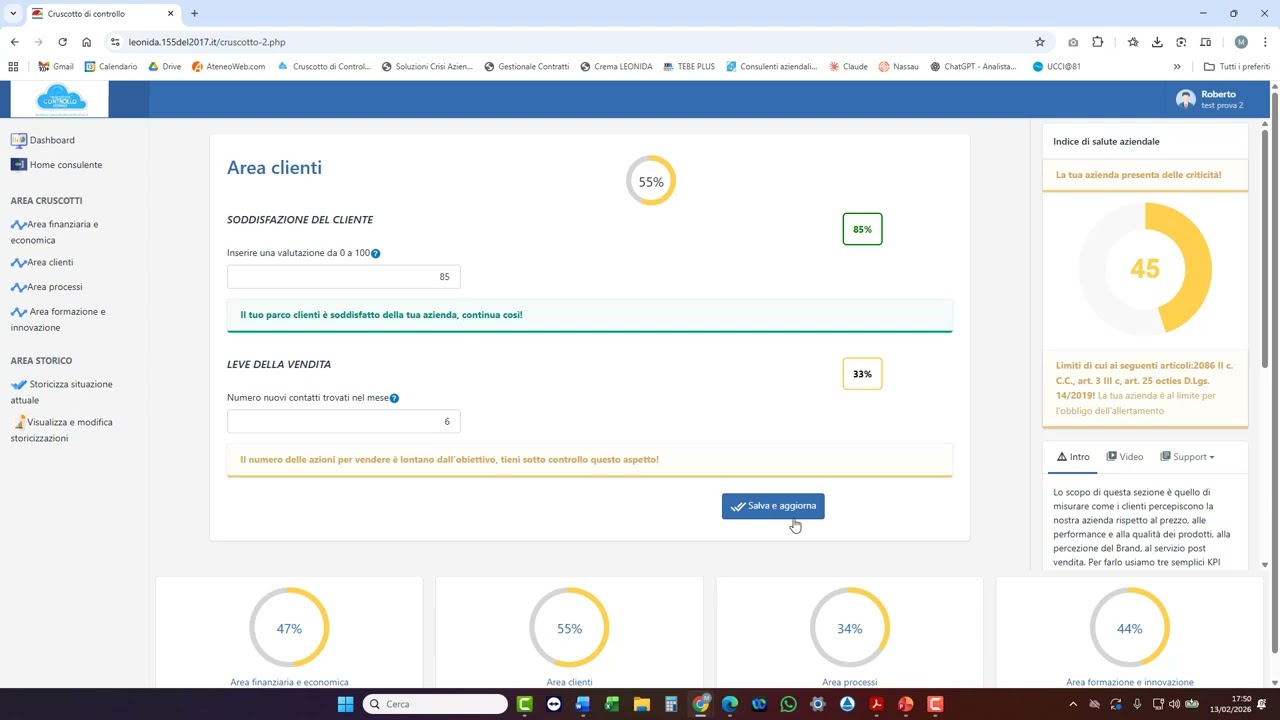Click the help icon next to valutazione label
1280x720 pixels.
(x=376, y=254)
